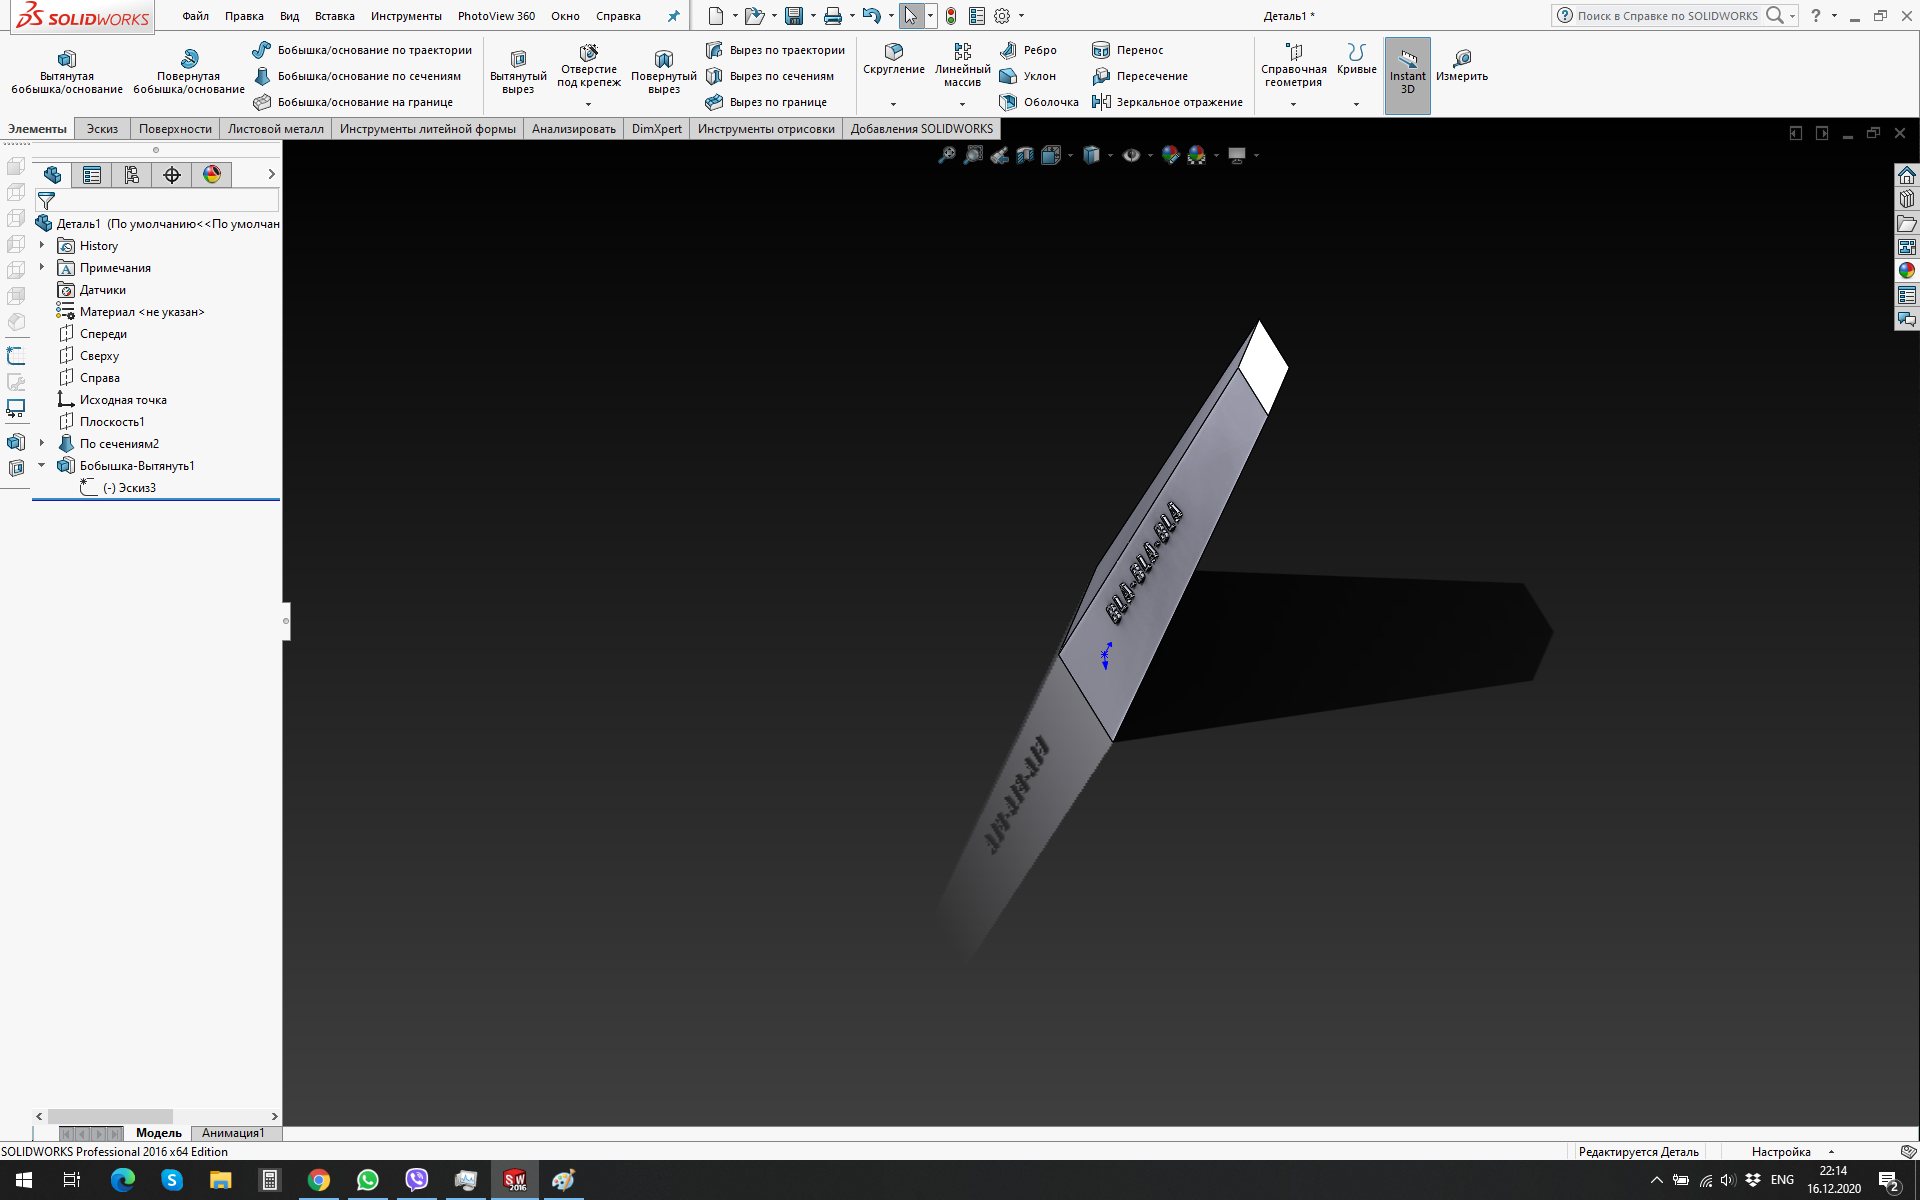Image resolution: width=1920 pixels, height=1200 pixels.
Task: Open the PropertyManager tab icon
Action: (x=92, y=175)
